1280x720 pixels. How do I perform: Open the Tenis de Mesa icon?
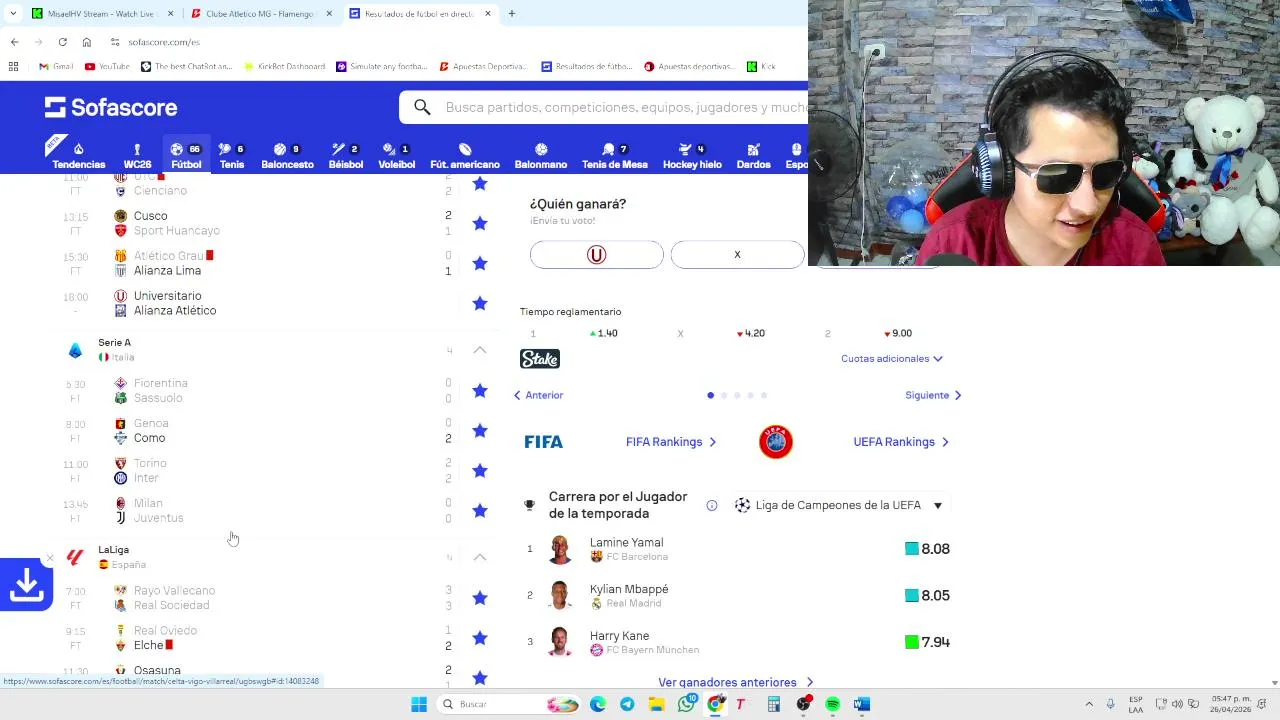coord(615,156)
